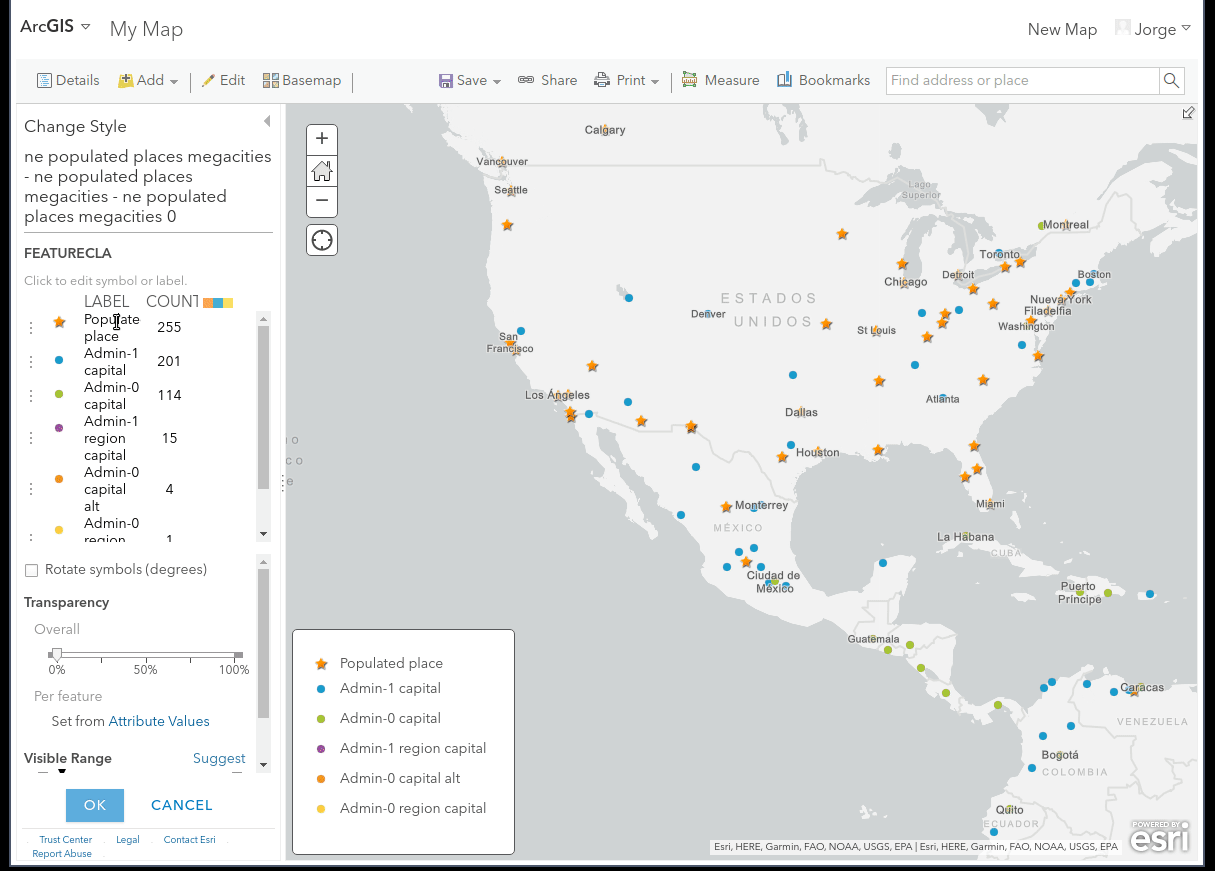Click the LABEL column header
The height and width of the screenshot is (871, 1215).
coord(107,302)
